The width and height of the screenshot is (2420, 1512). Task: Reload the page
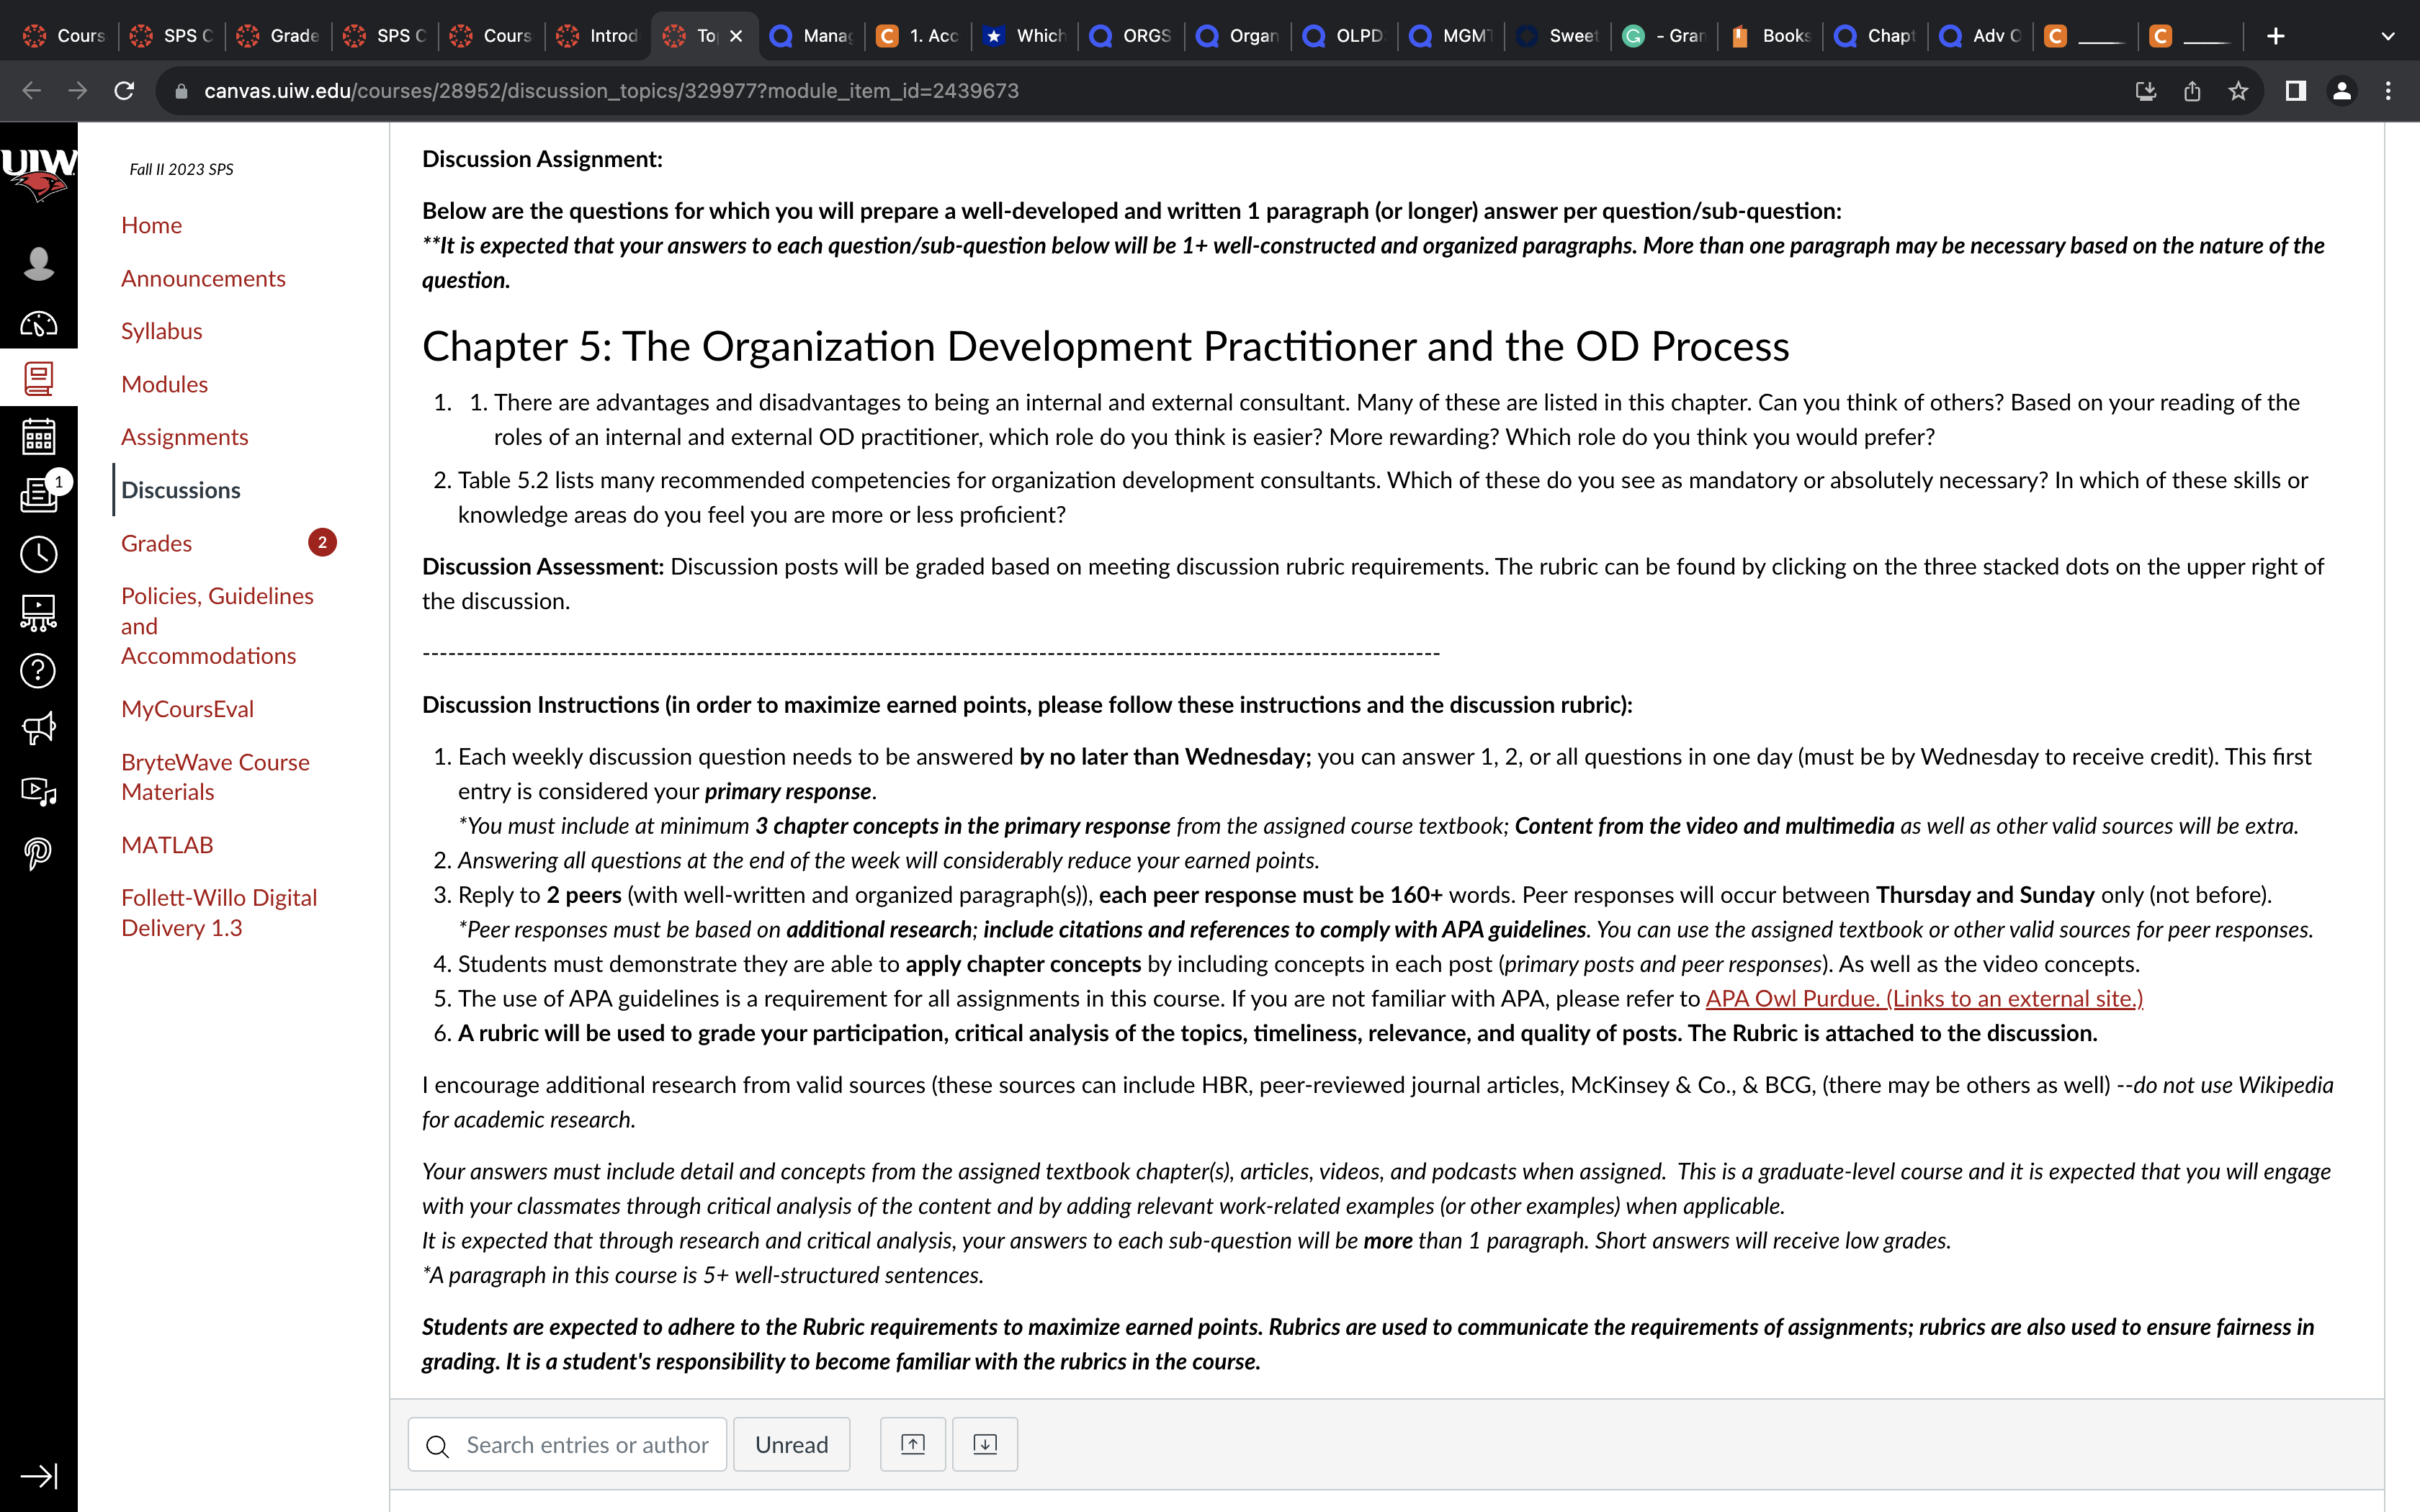[x=124, y=91]
